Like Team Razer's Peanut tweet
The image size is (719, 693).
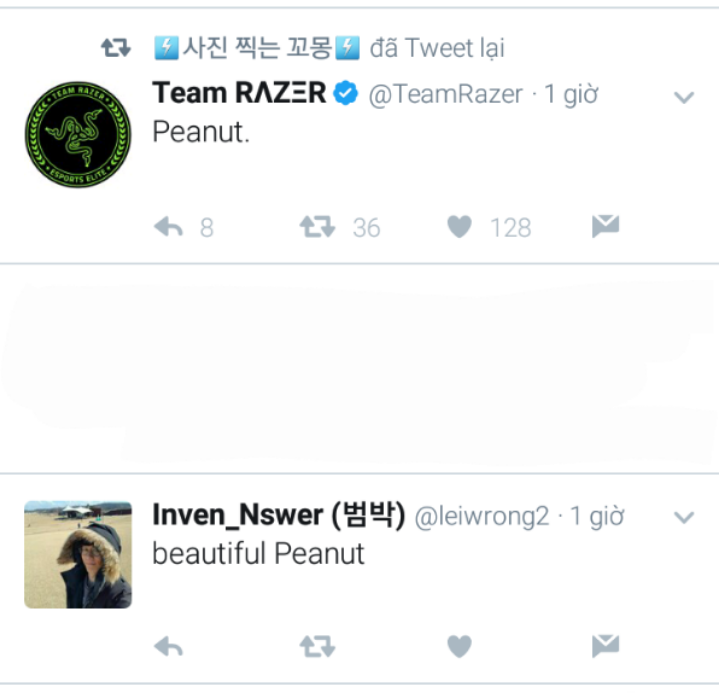(459, 228)
